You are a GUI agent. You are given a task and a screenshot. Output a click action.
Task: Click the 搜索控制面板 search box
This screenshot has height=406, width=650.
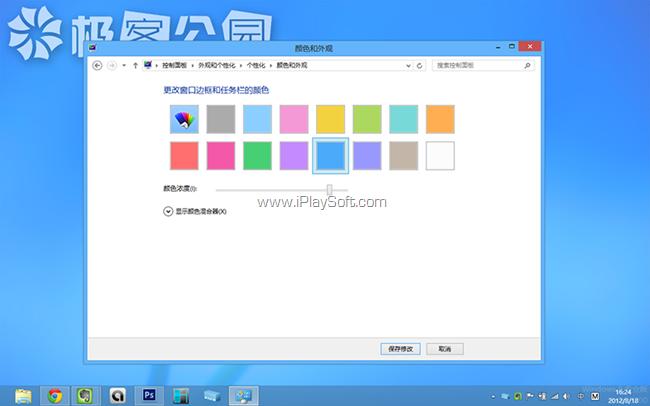click(480, 65)
